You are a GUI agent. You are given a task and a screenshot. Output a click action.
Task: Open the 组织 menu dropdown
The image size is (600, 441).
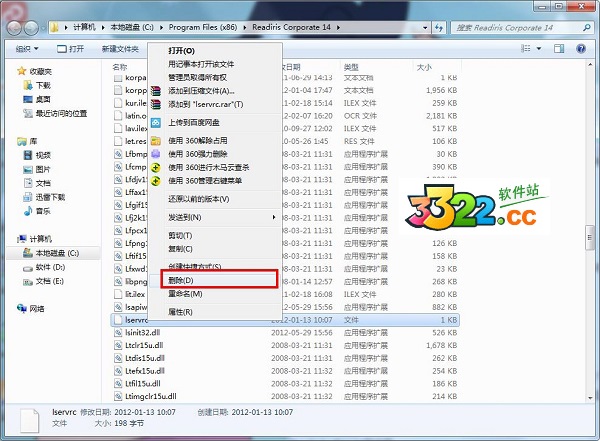(27, 49)
